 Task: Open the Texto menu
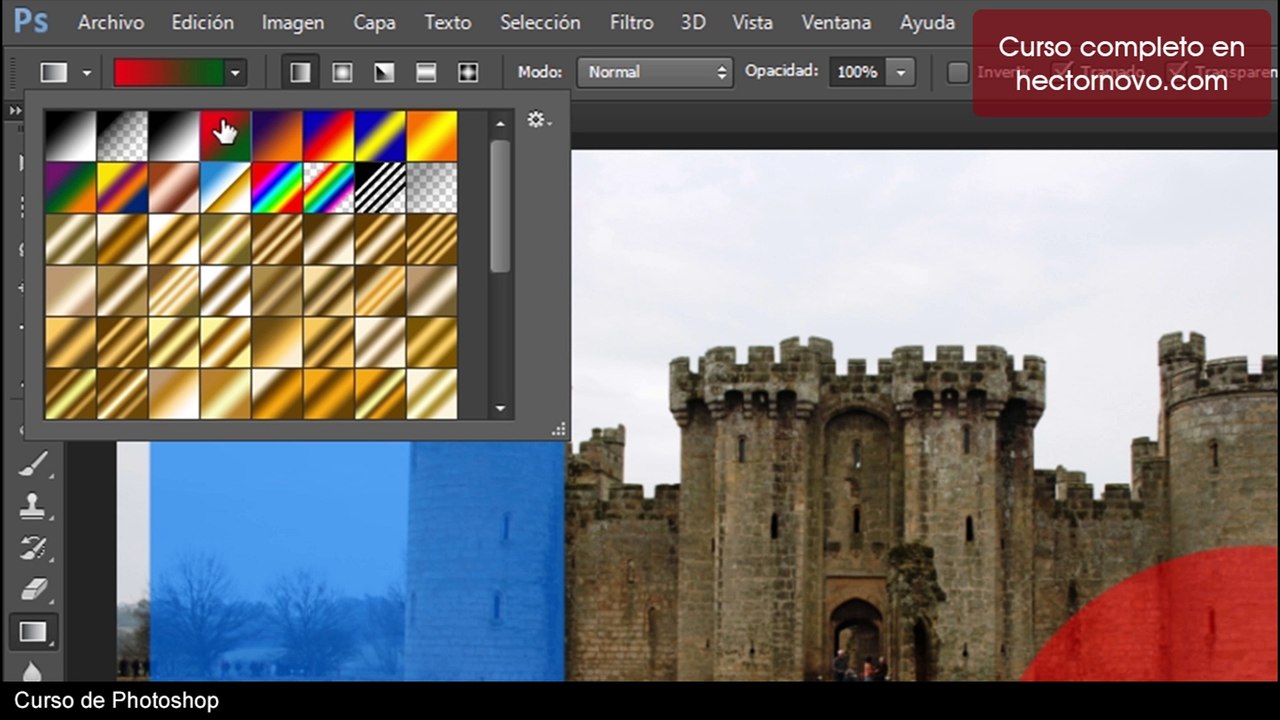pyautogui.click(x=448, y=22)
